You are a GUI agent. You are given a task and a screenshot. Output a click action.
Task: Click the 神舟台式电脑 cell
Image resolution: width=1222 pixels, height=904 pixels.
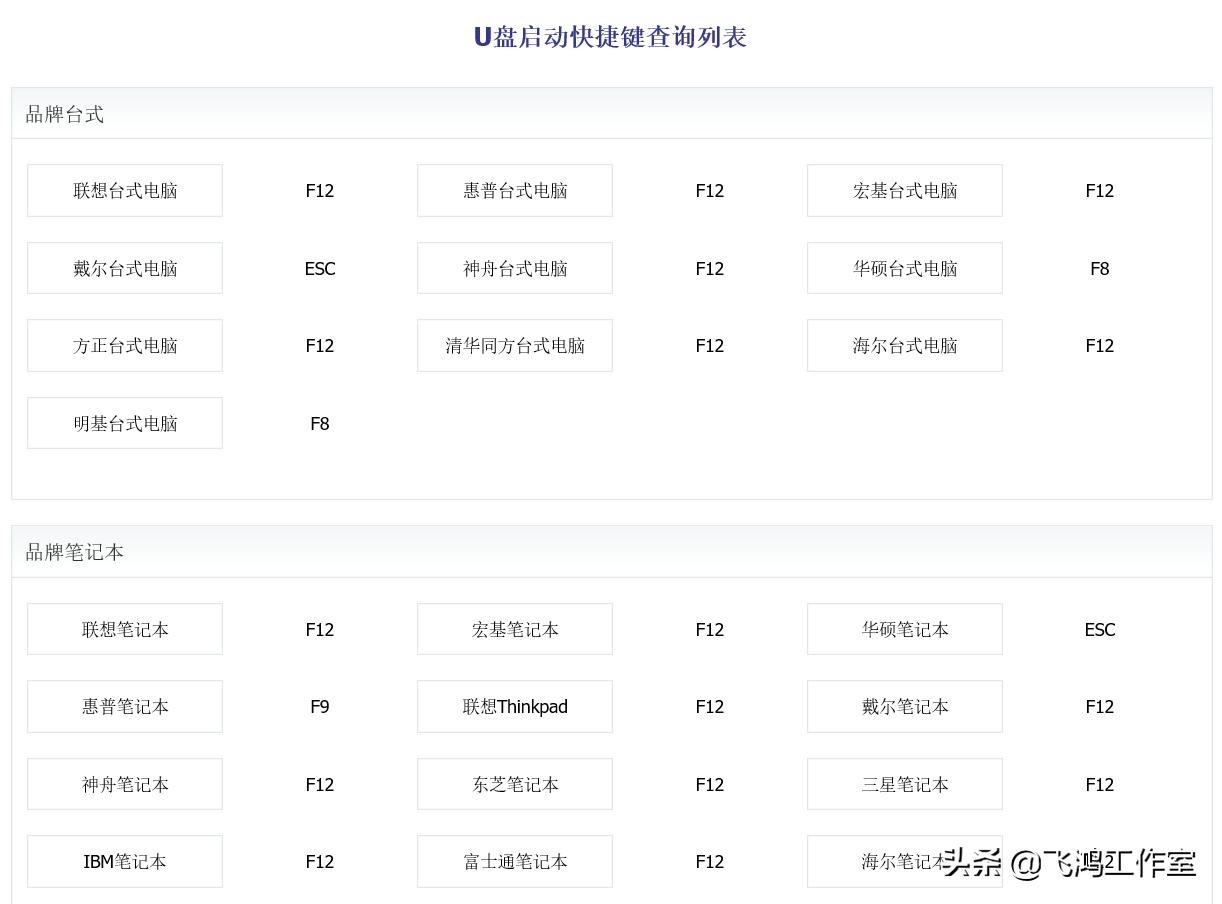[x=514, y=268]
